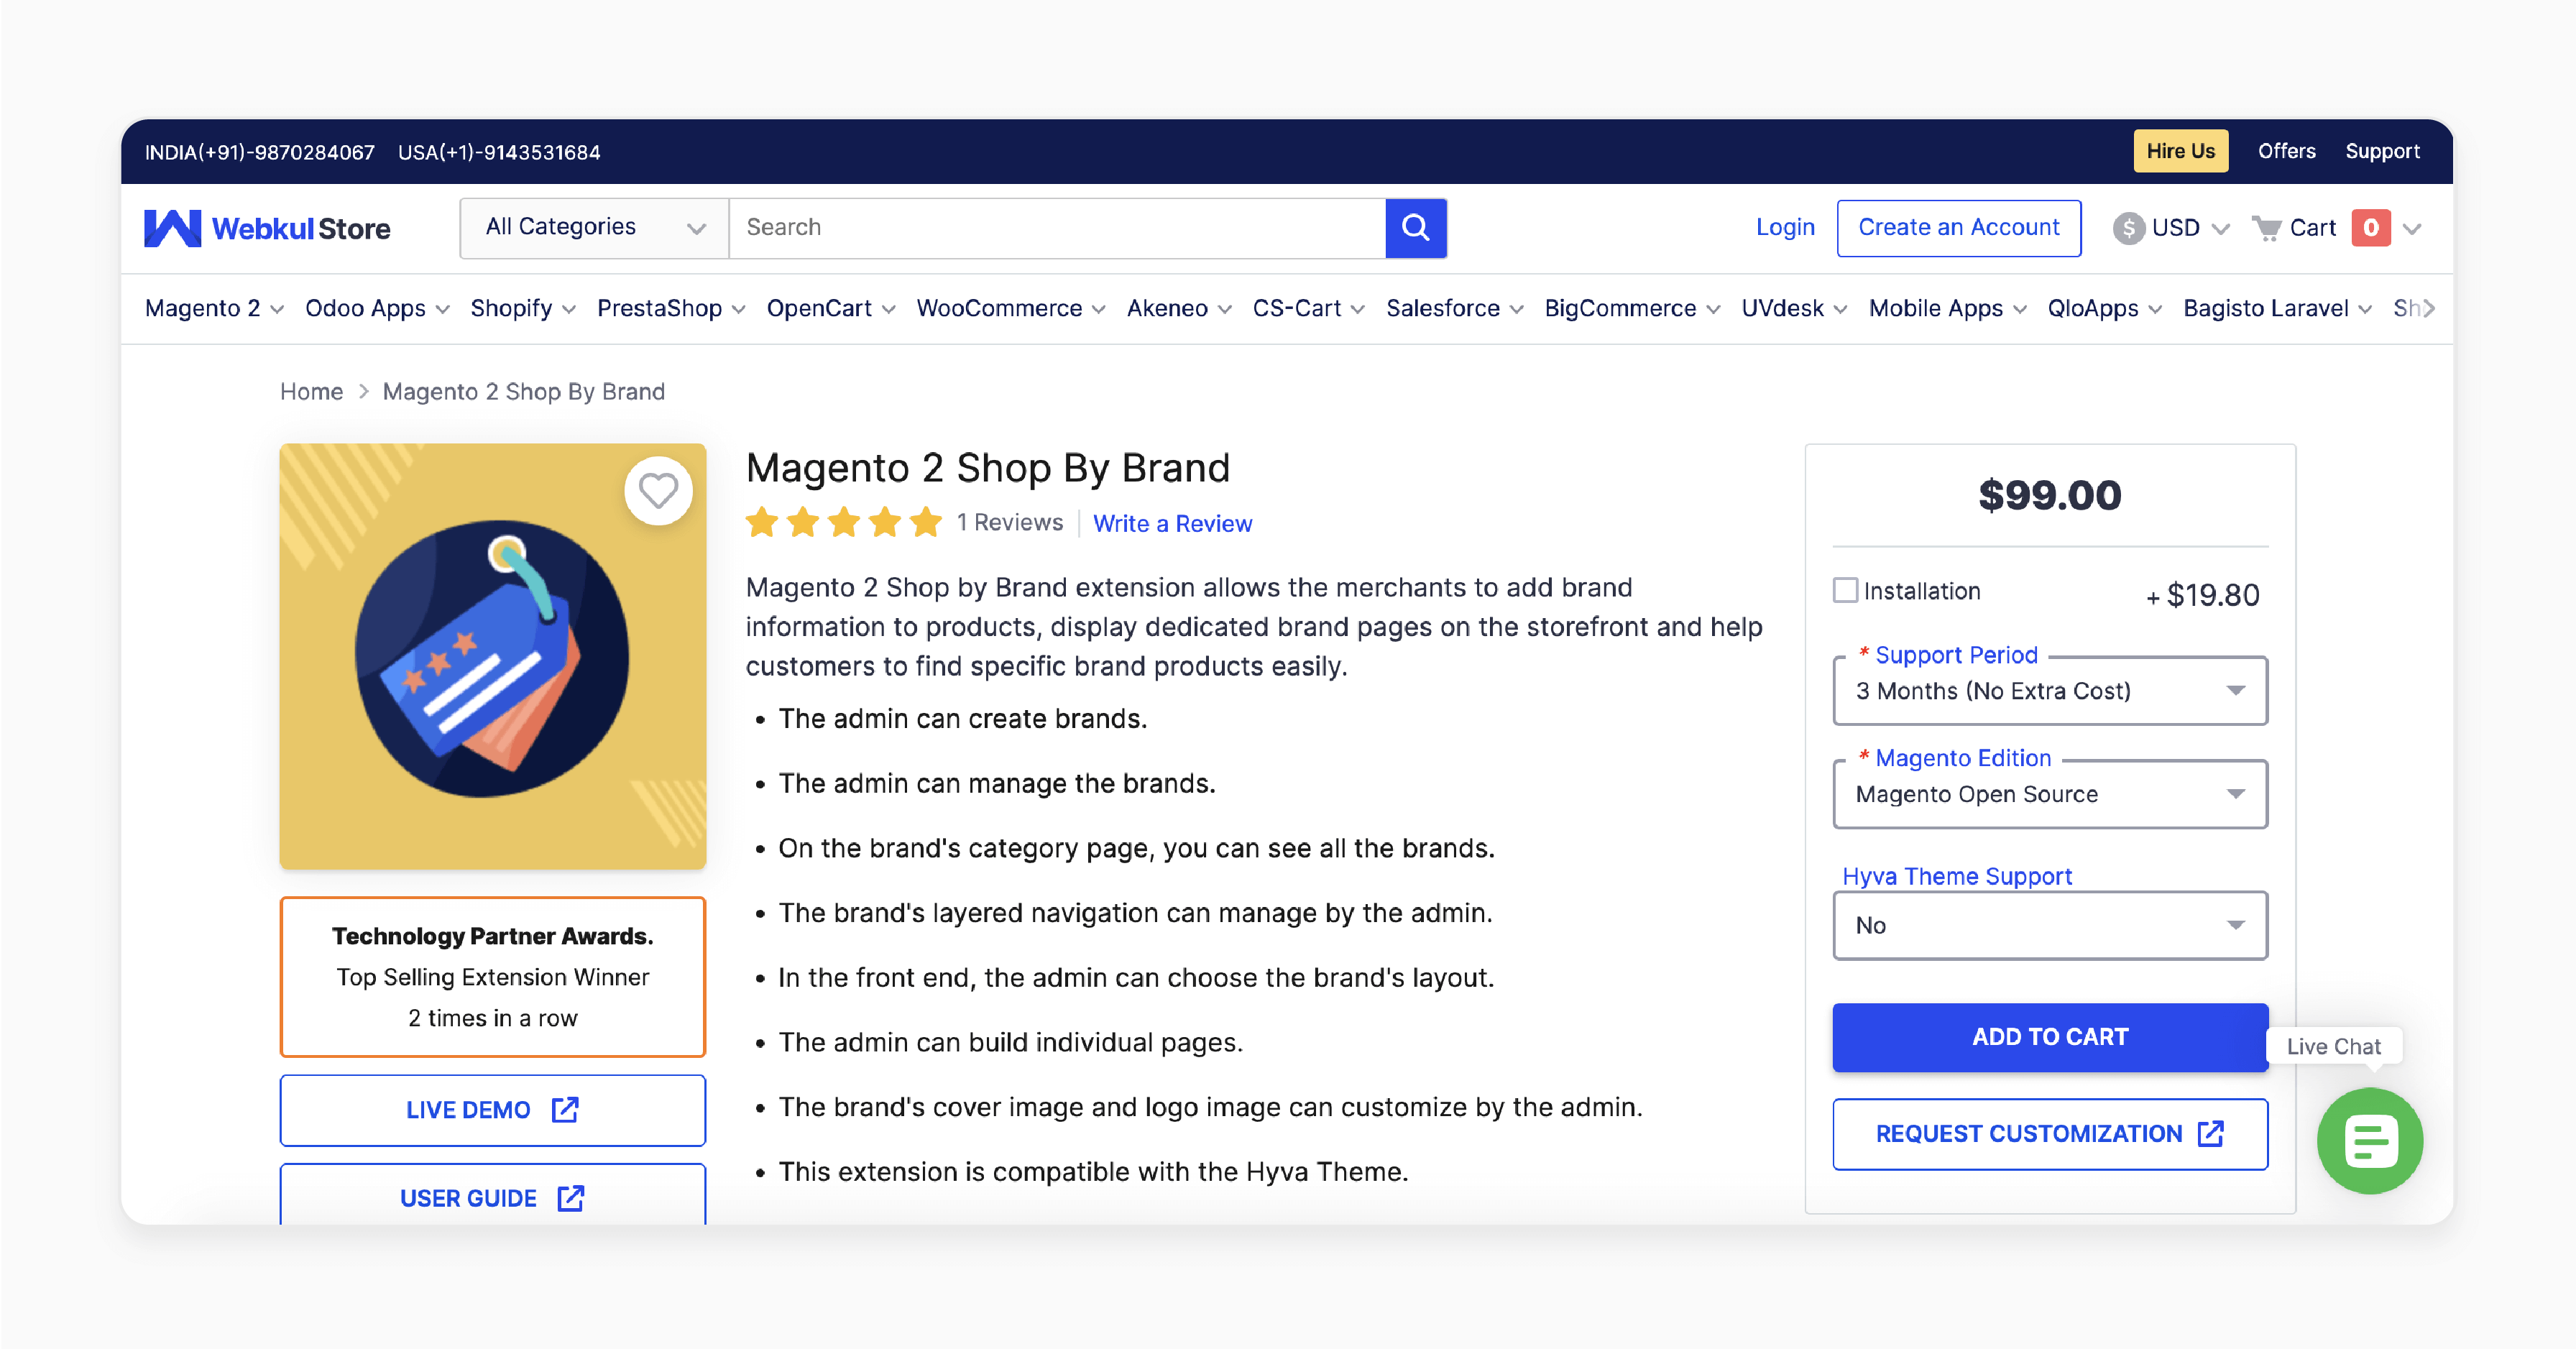Click the breadcrumb separator arrow
2576x1349 pixels.
pyautogui.click(x=364, y=392)
